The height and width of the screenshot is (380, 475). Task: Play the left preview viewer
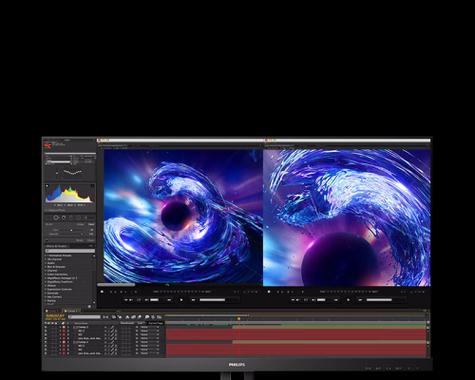181,300
